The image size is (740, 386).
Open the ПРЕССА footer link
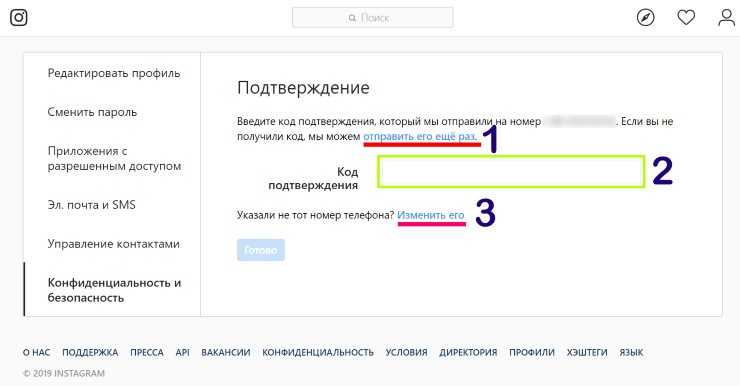(147, 352)
